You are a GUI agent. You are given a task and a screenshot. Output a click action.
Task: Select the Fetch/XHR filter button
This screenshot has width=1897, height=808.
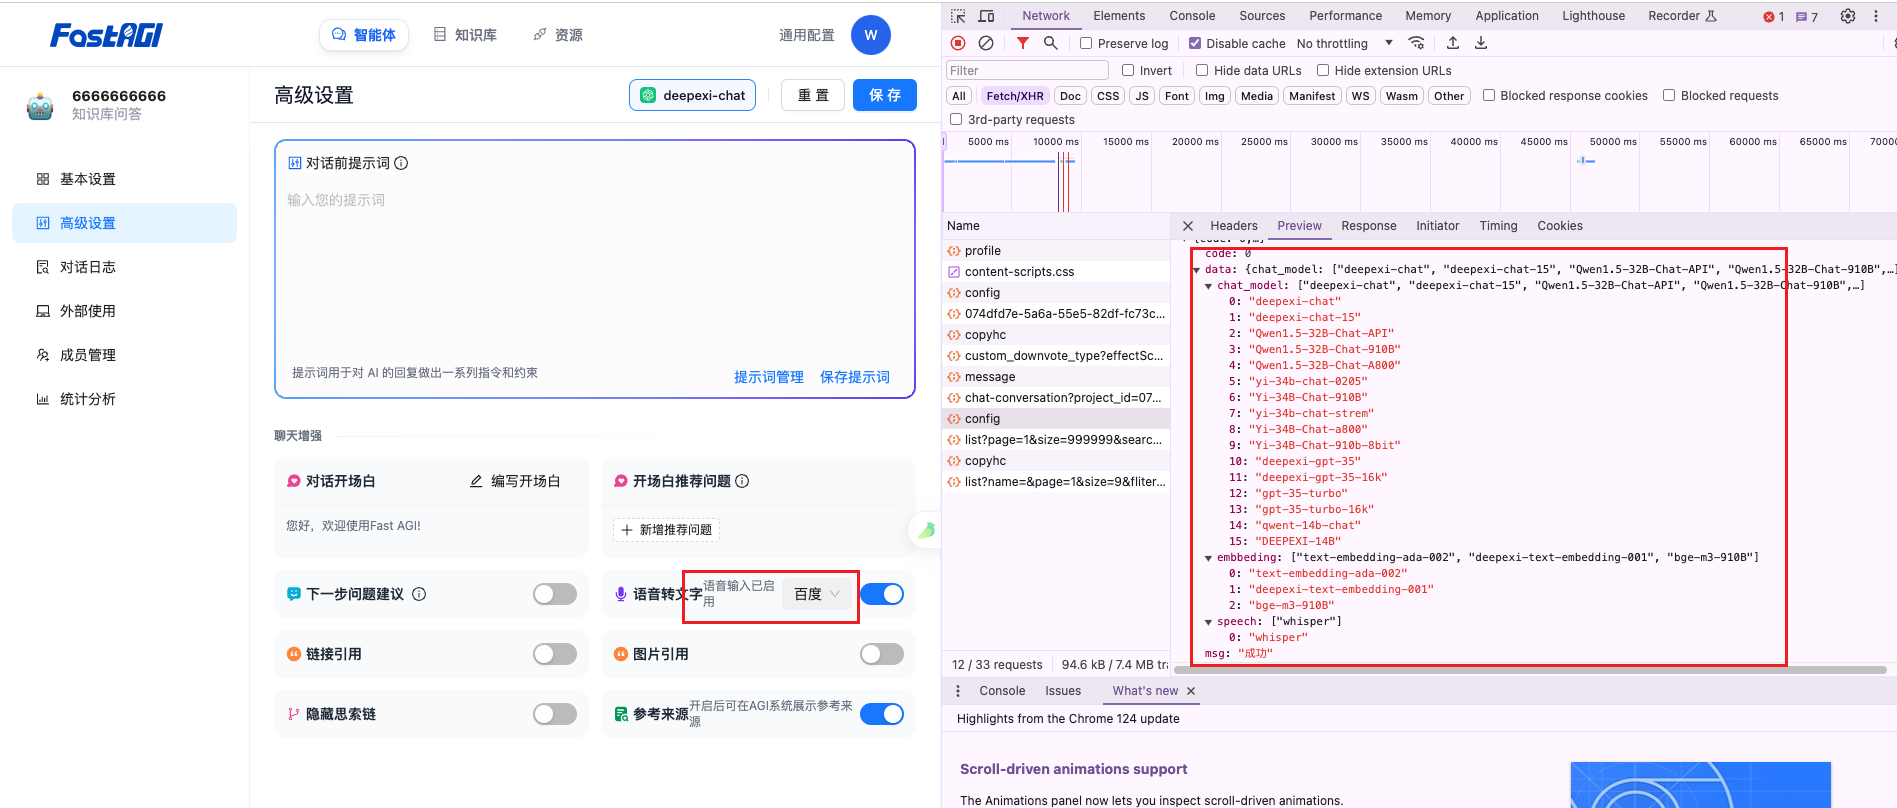coord(1014,96)
